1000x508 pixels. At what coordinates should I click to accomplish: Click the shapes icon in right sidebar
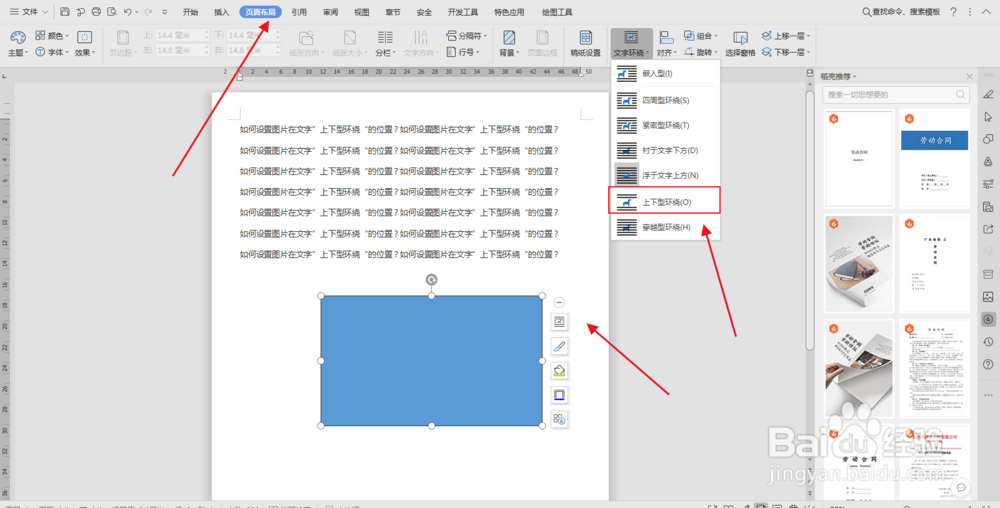[989, 139]
